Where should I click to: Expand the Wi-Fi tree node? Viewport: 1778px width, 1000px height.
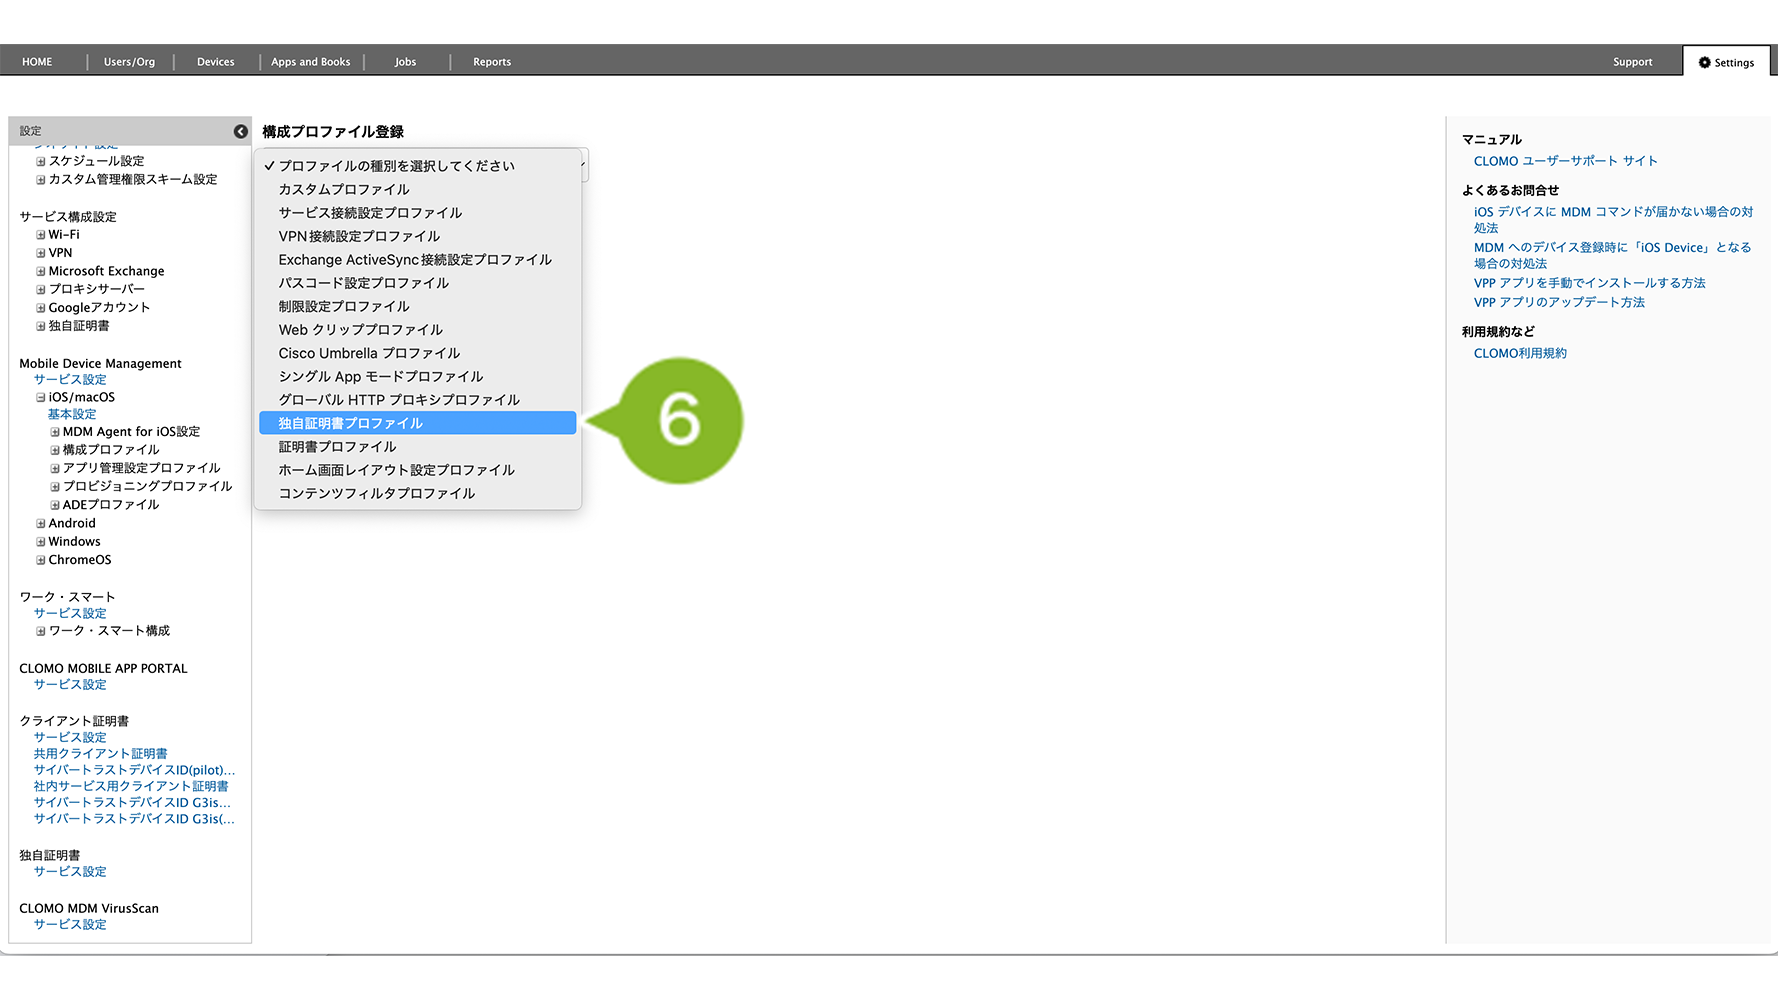tap(41, 235)
